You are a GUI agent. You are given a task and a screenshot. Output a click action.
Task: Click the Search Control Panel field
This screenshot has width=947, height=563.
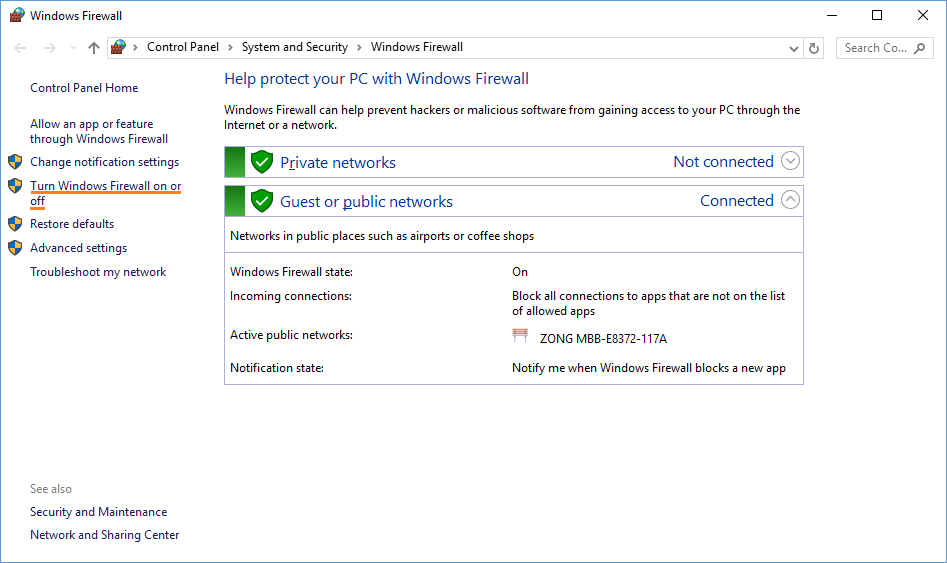pyautogui.click(x=884, y=48)
